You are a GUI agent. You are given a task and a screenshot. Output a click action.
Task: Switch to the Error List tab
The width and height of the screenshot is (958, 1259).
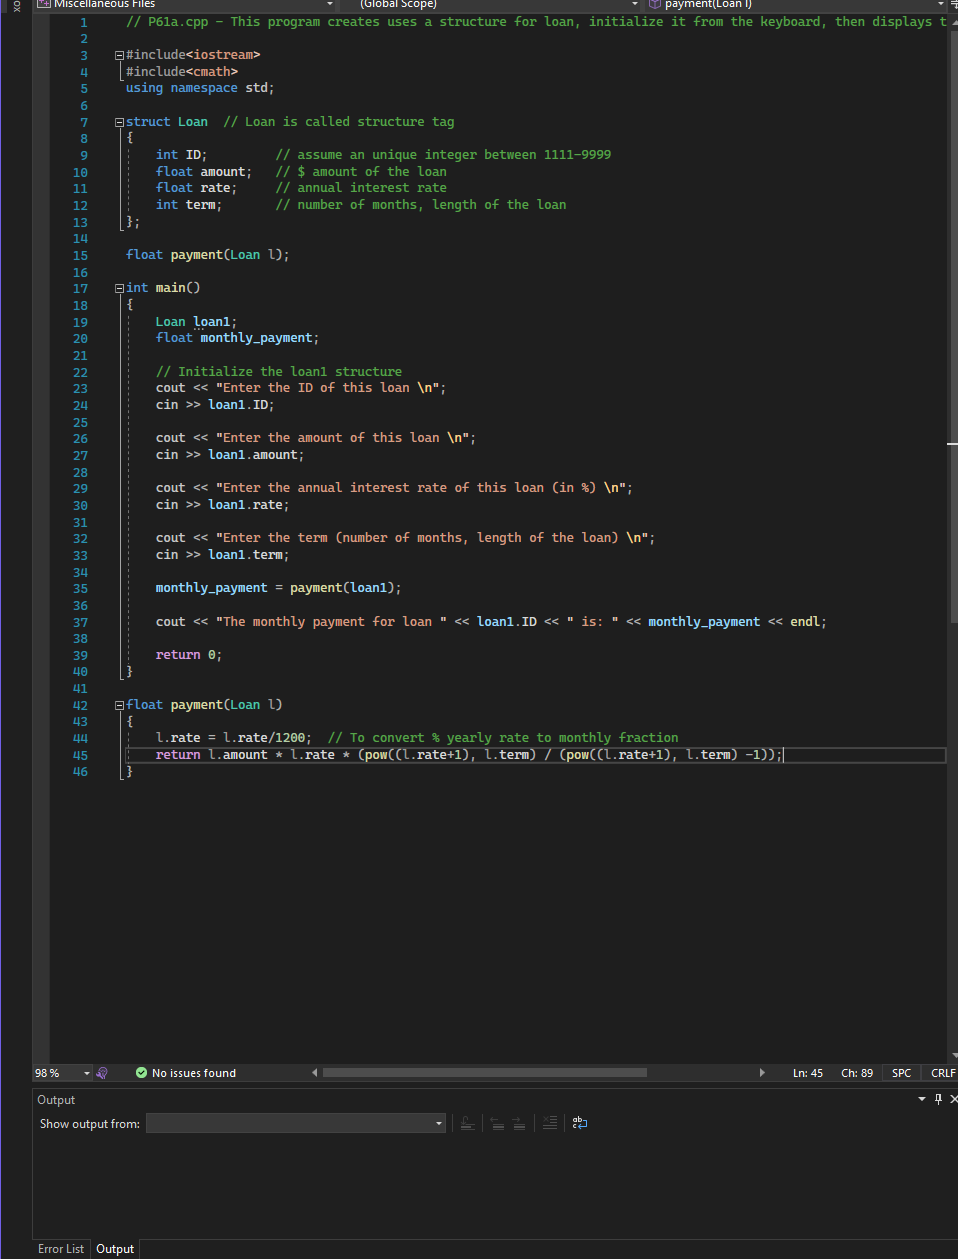(x=61, y=1249)
